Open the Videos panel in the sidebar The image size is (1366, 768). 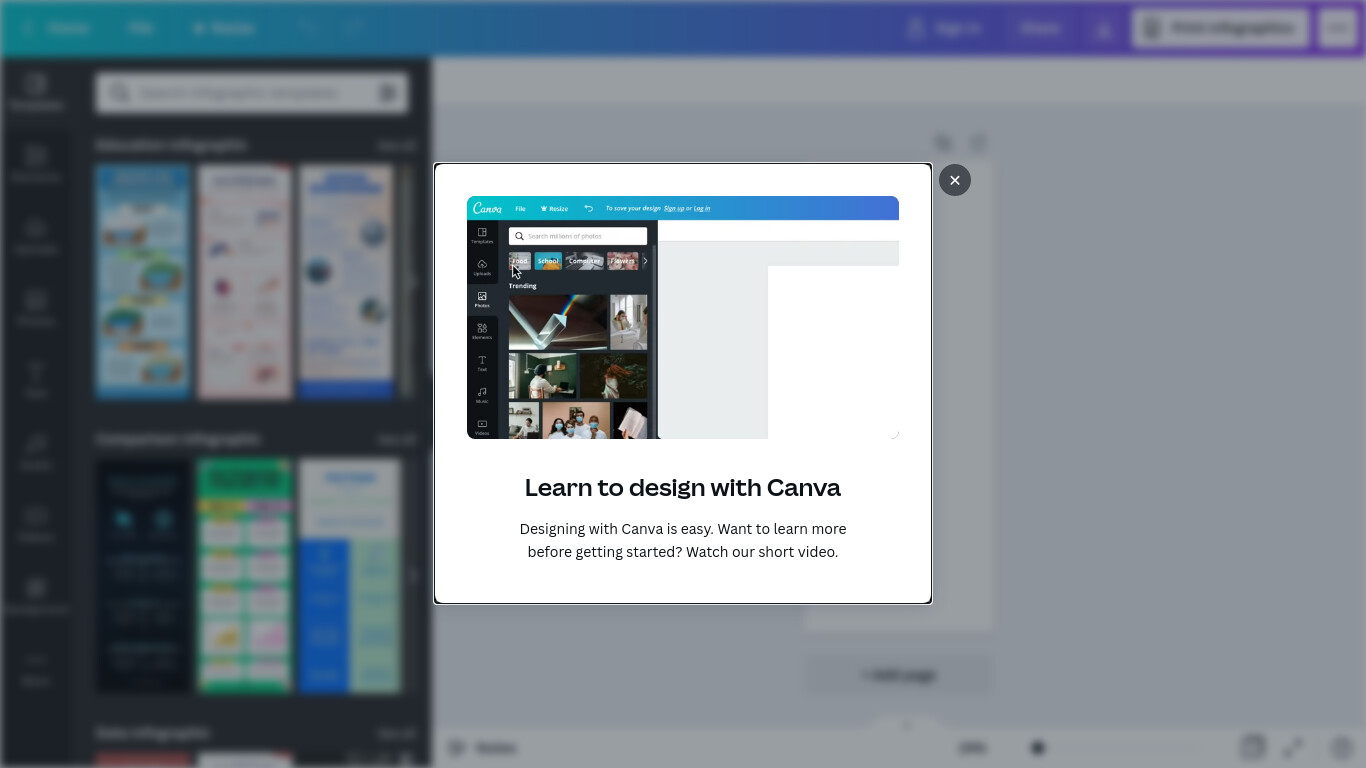36,523
